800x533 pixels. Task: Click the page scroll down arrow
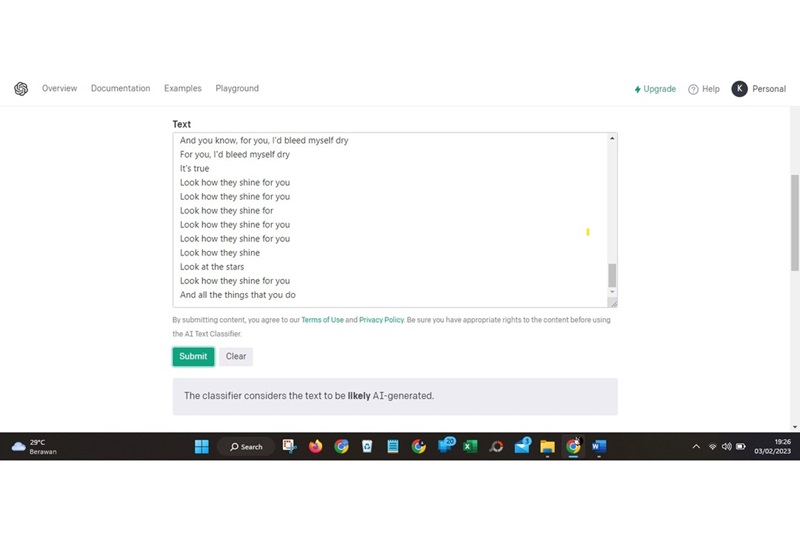[x=795, y=427]
